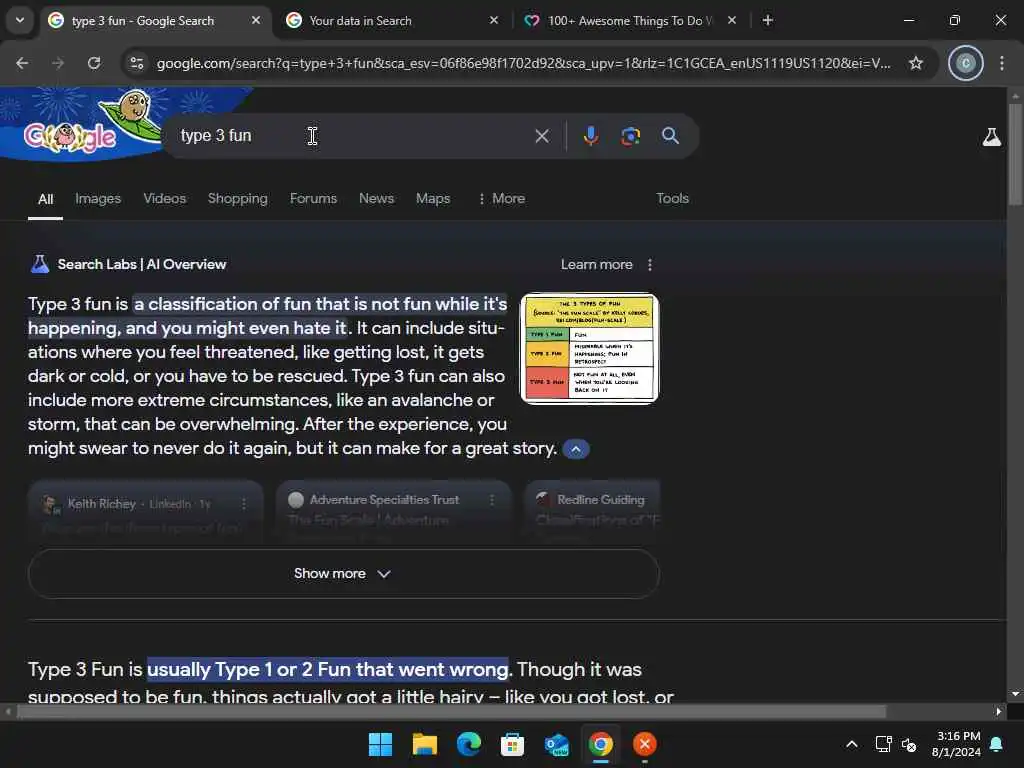
Task: Open Keith Richey card three-dot menu
Action: (x=244, y=504)
